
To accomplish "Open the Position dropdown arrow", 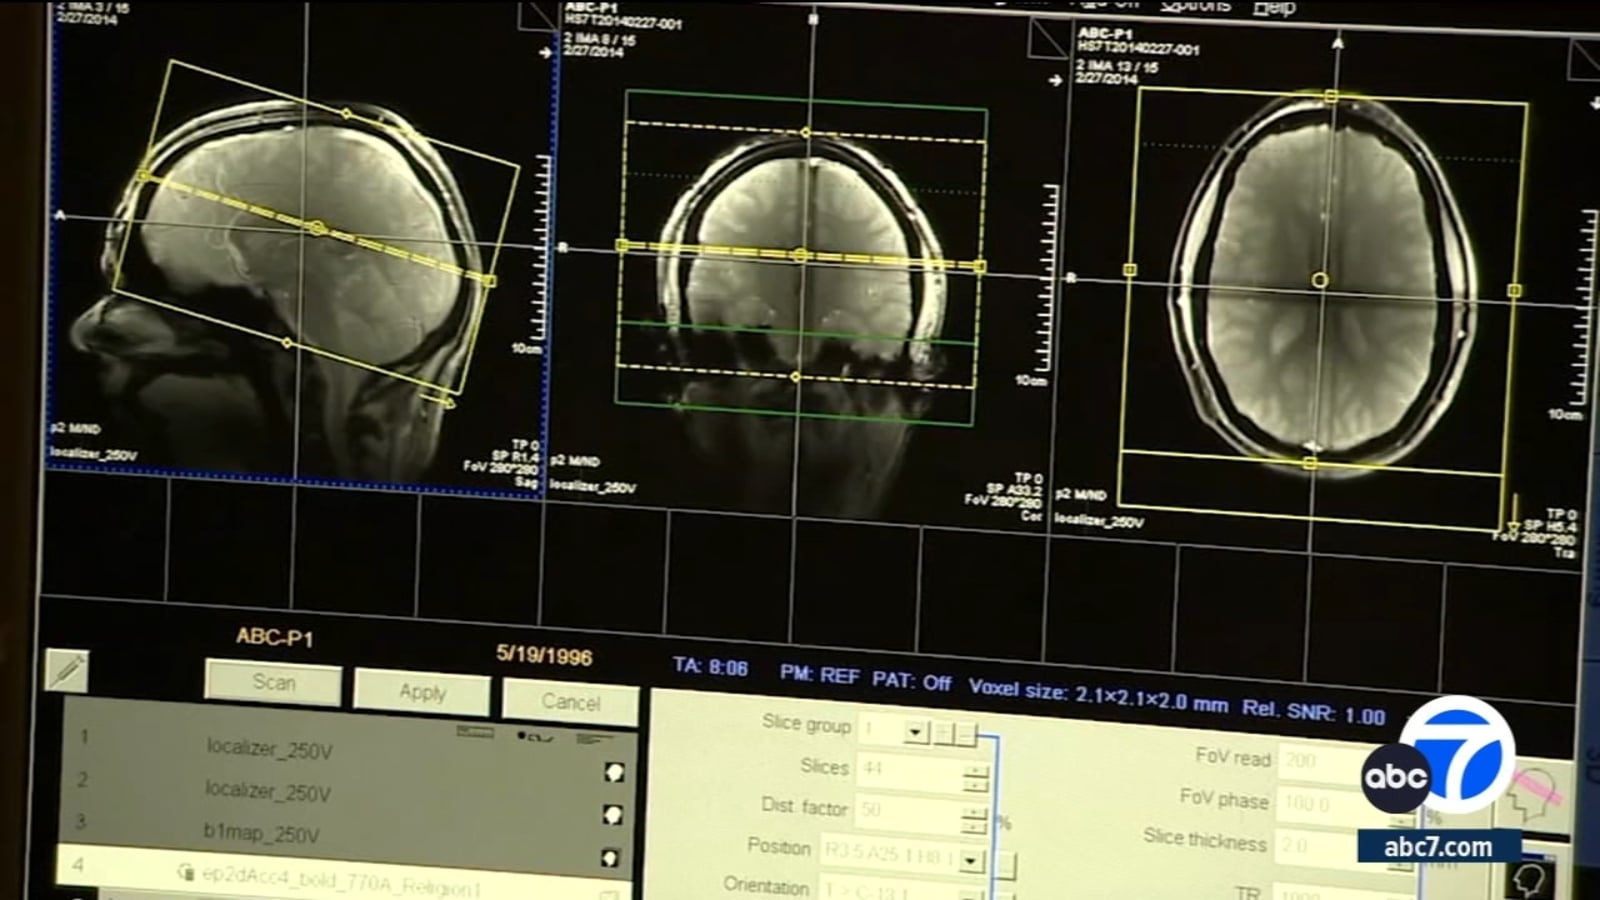I will coord(971,860).
